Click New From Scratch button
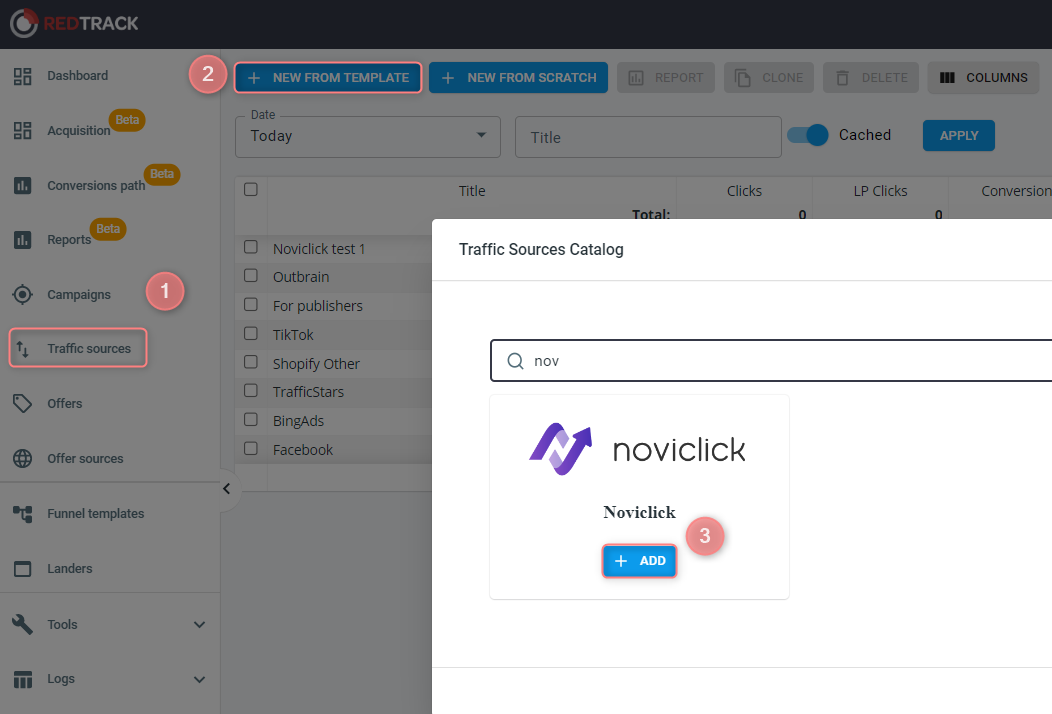The height and width of the screenshot is (714, 1052). pyautogui.click(x=519, y=78)
